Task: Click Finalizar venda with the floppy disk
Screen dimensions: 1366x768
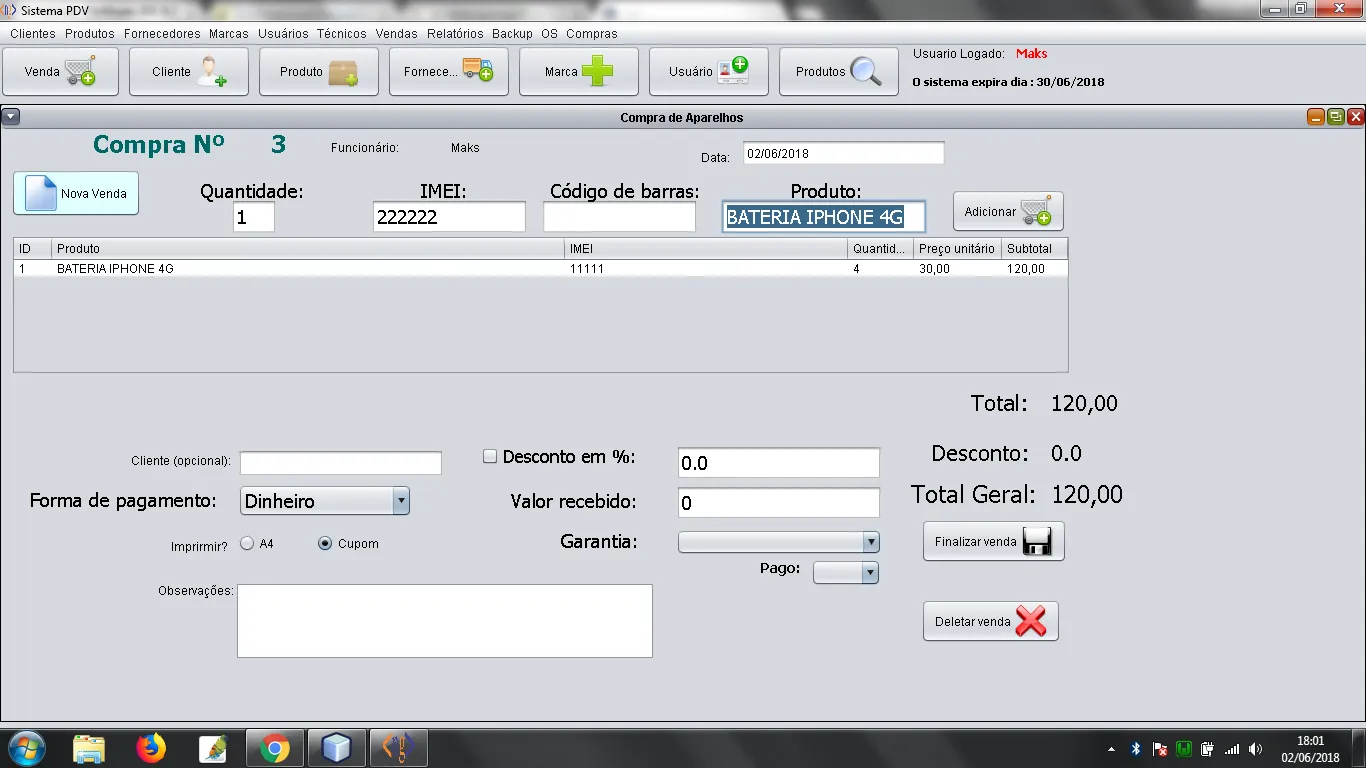Action: click(994, 541)
